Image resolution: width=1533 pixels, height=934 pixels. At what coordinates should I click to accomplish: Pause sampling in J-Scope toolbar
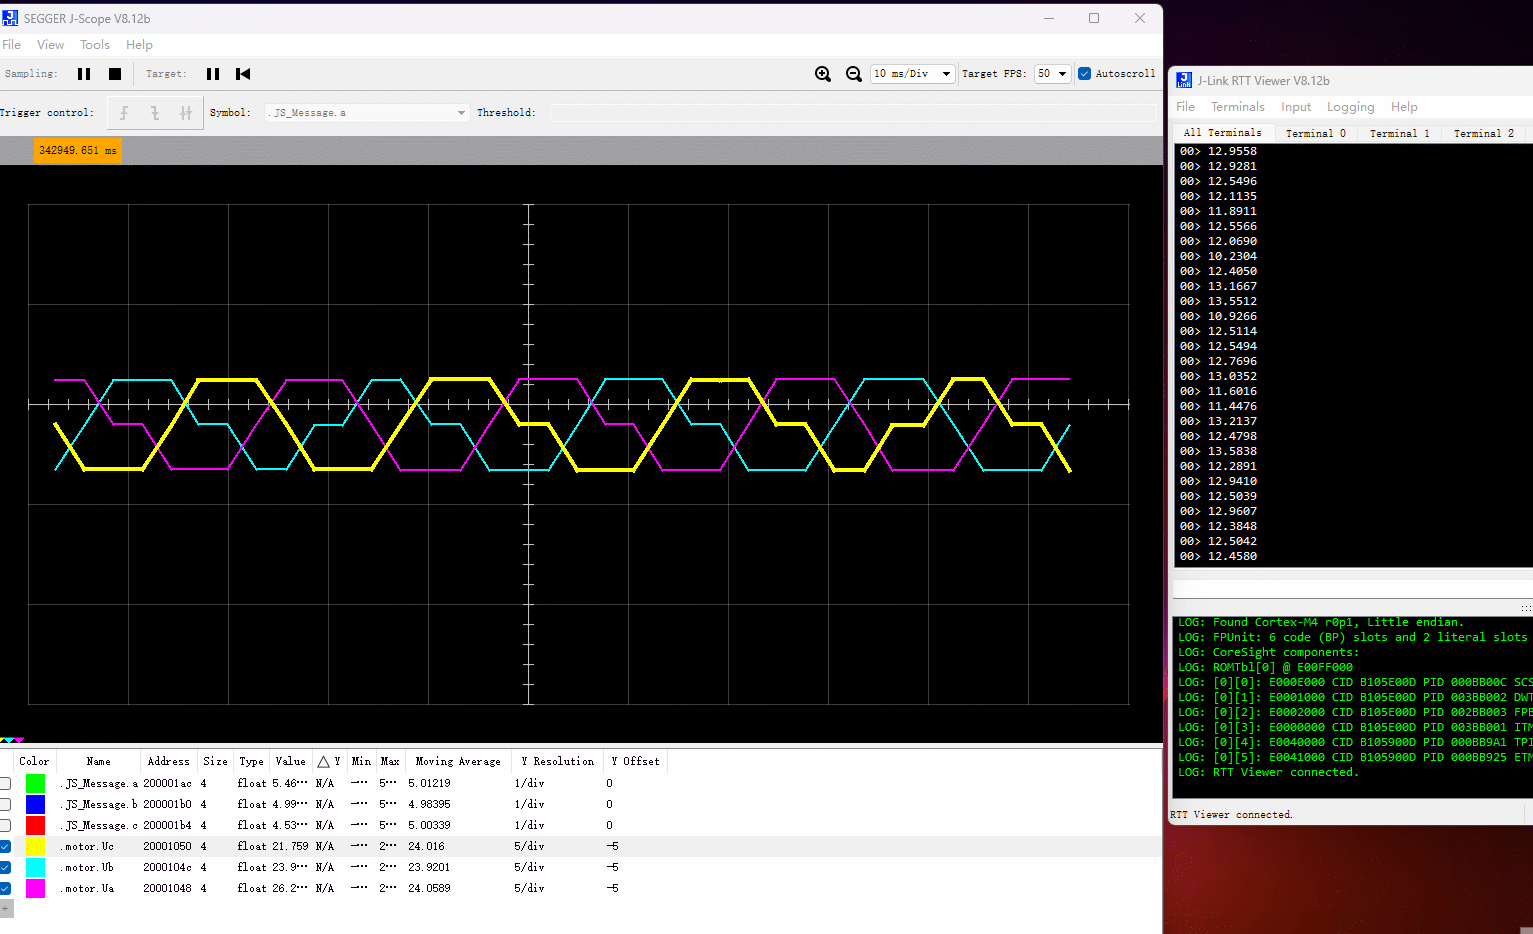(x=84, y=74)
